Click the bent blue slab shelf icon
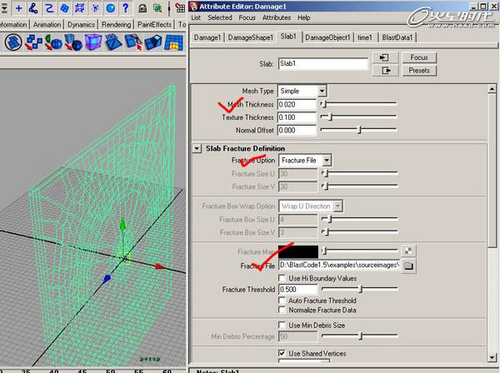 coord(153,43)
